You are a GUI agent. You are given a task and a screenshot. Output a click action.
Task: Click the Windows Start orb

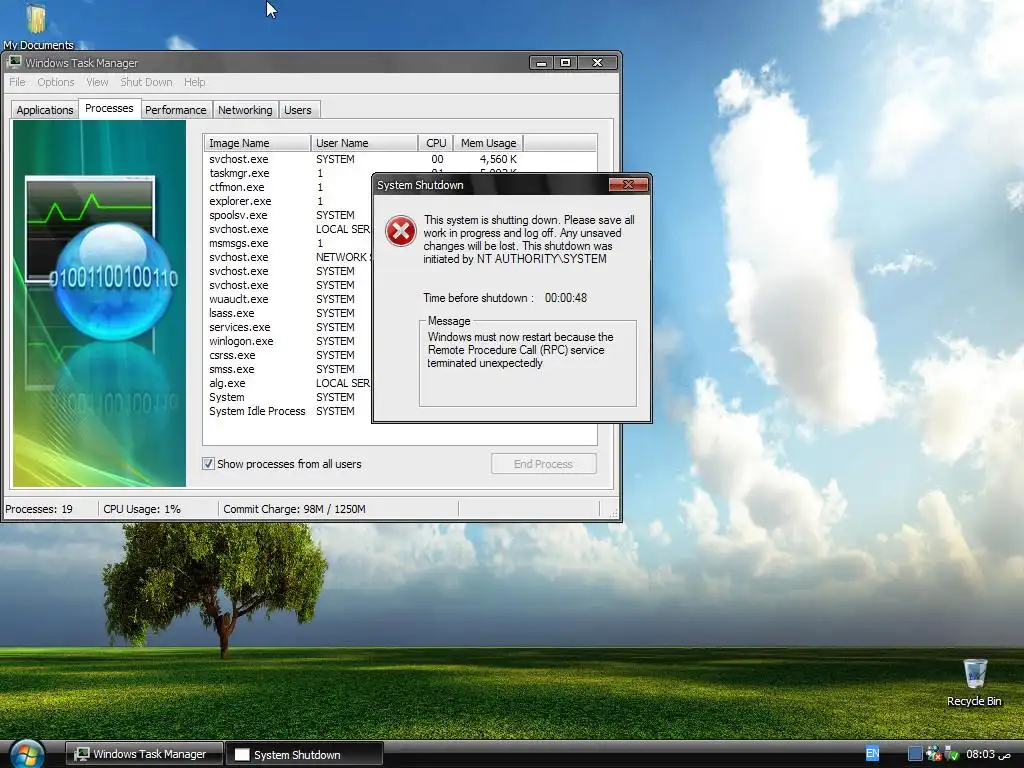(27, 754)
